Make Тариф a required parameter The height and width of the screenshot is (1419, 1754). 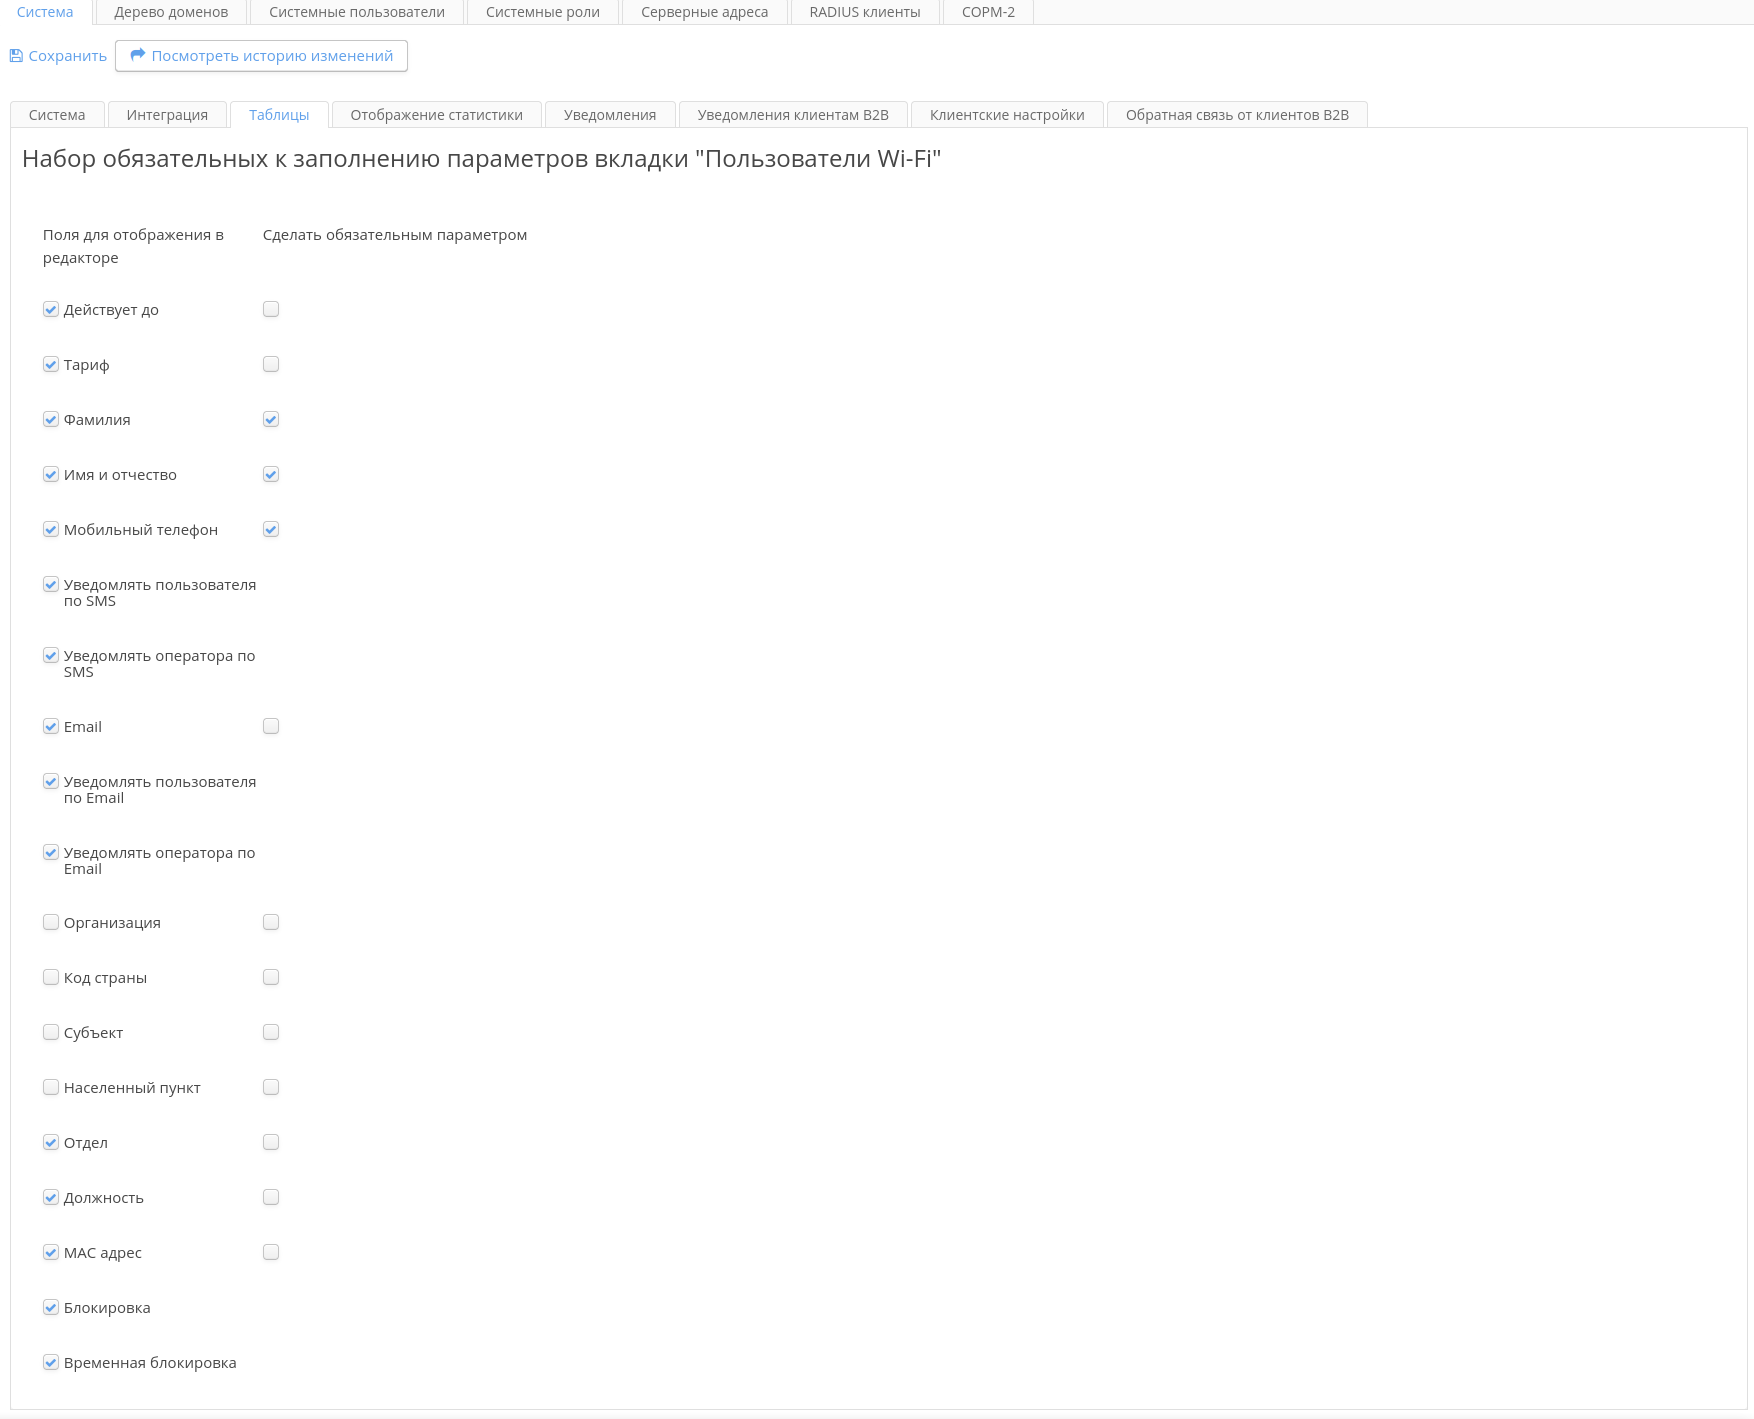[x=271, y=364]
